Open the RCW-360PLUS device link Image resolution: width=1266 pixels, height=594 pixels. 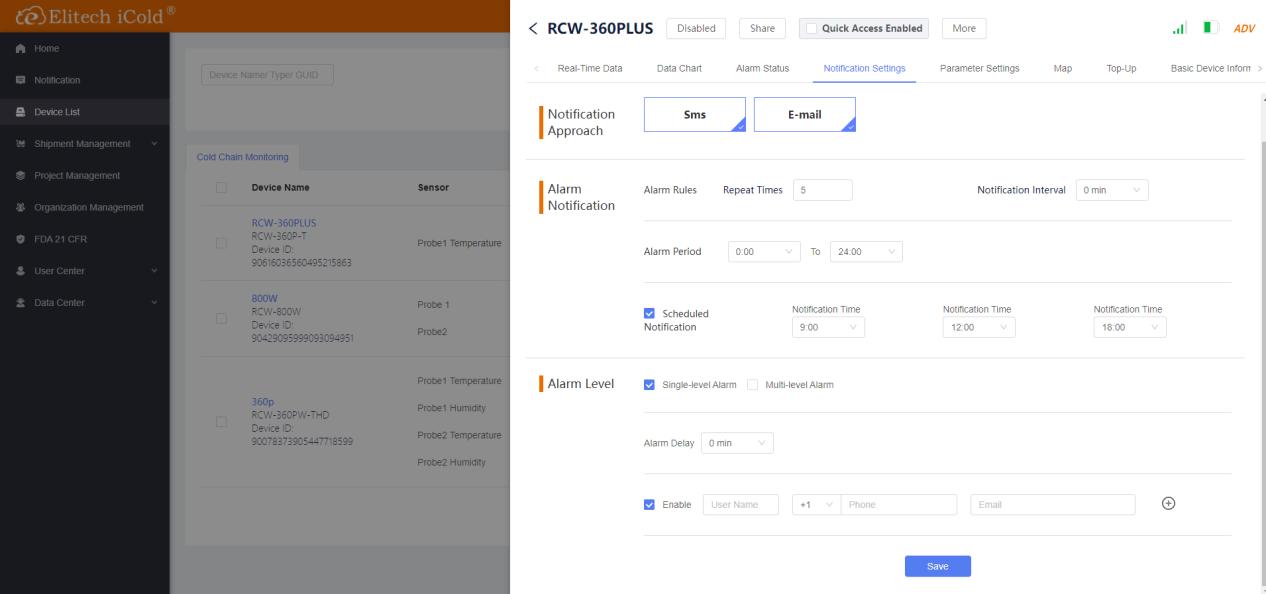click(282, 222)
